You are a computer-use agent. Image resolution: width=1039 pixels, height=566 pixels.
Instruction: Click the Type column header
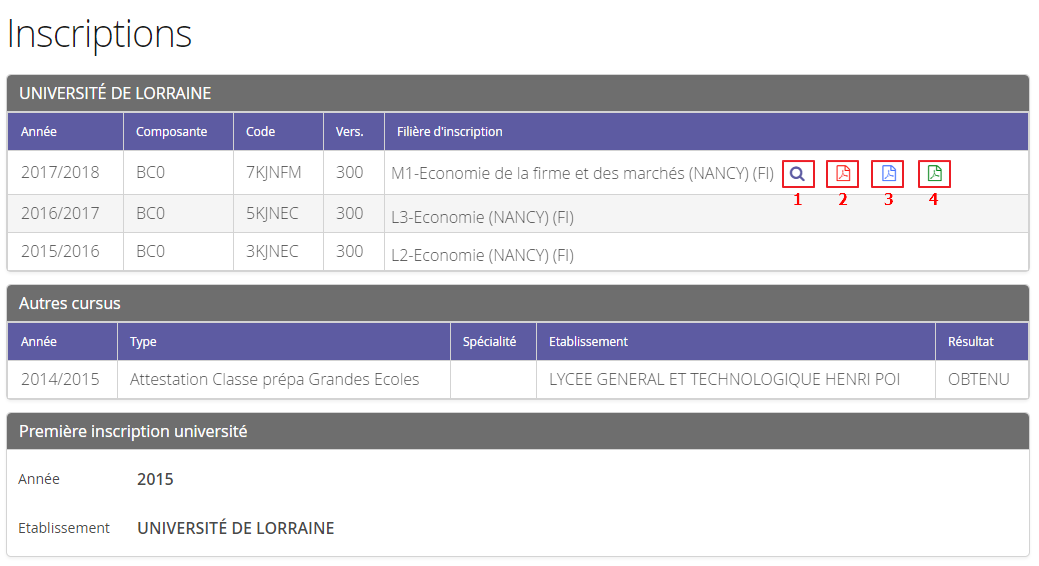[143, 342]
